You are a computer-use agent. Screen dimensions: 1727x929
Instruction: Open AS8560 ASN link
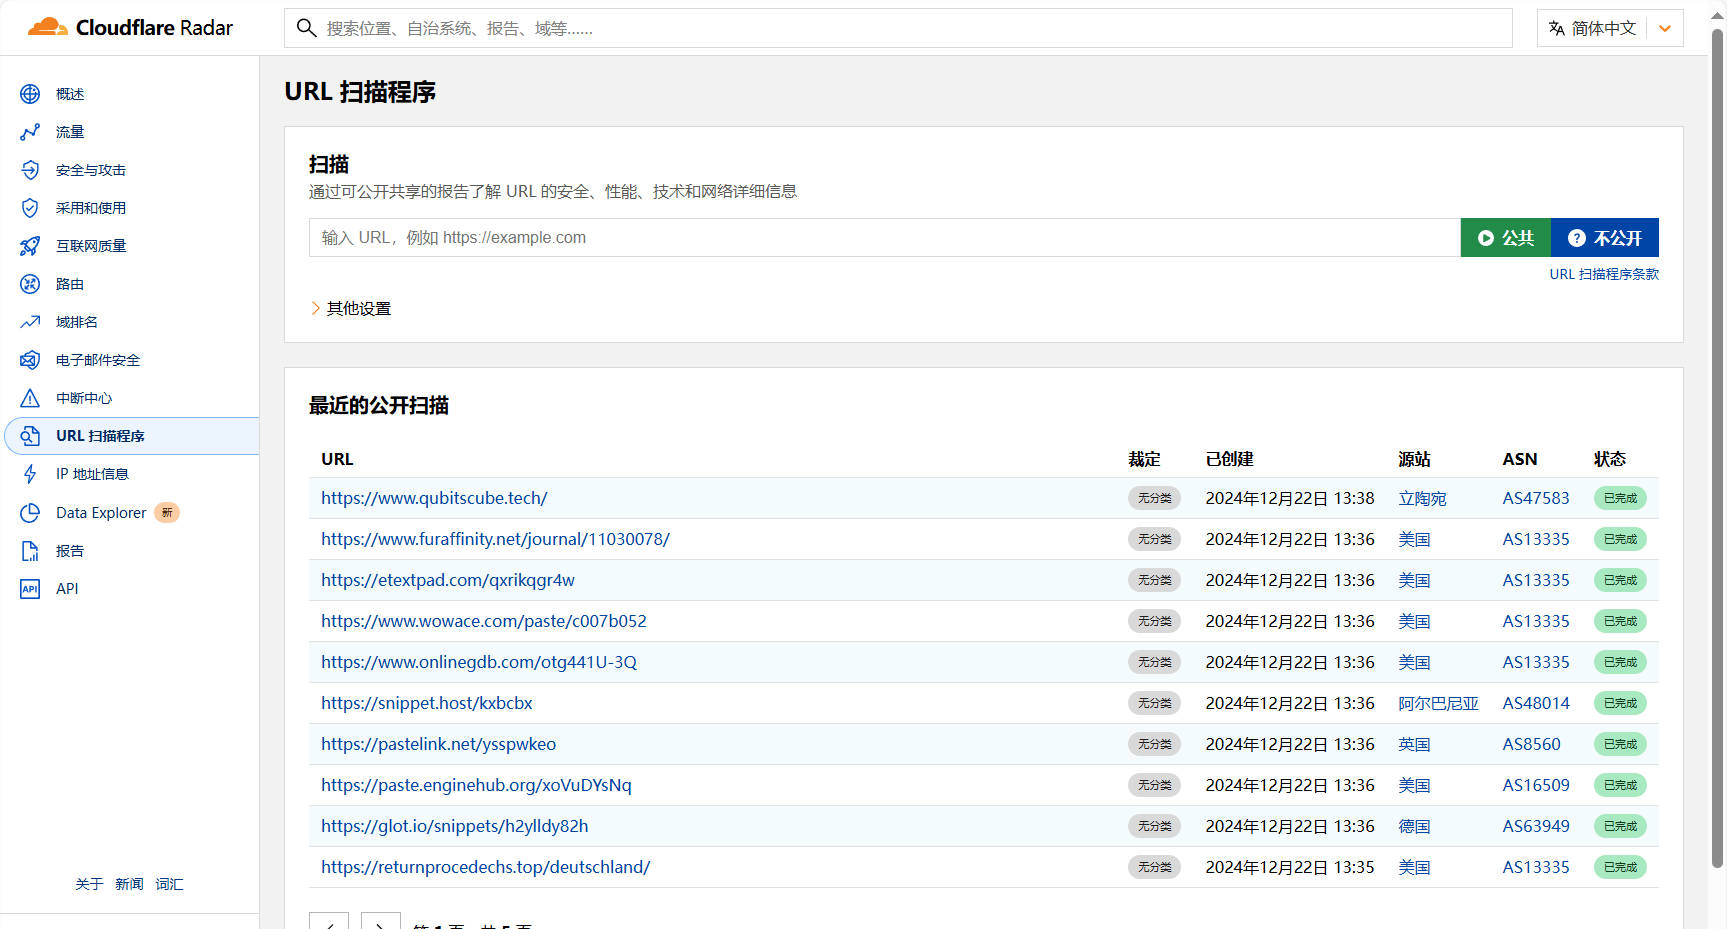pyautogui.click(x=1531, y=744)
